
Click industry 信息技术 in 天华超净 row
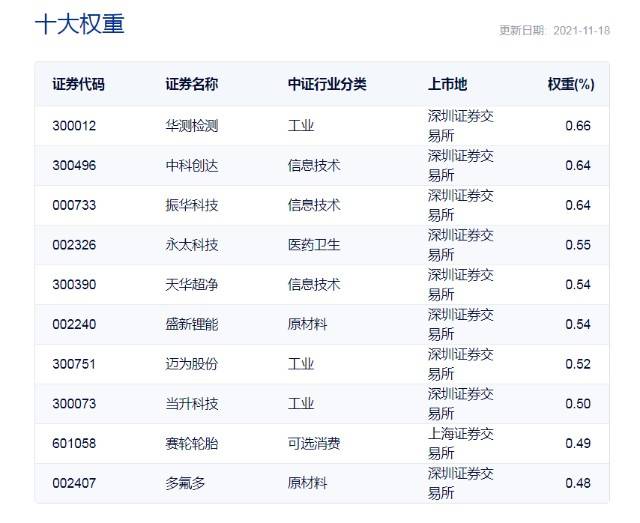click(314, 285)
